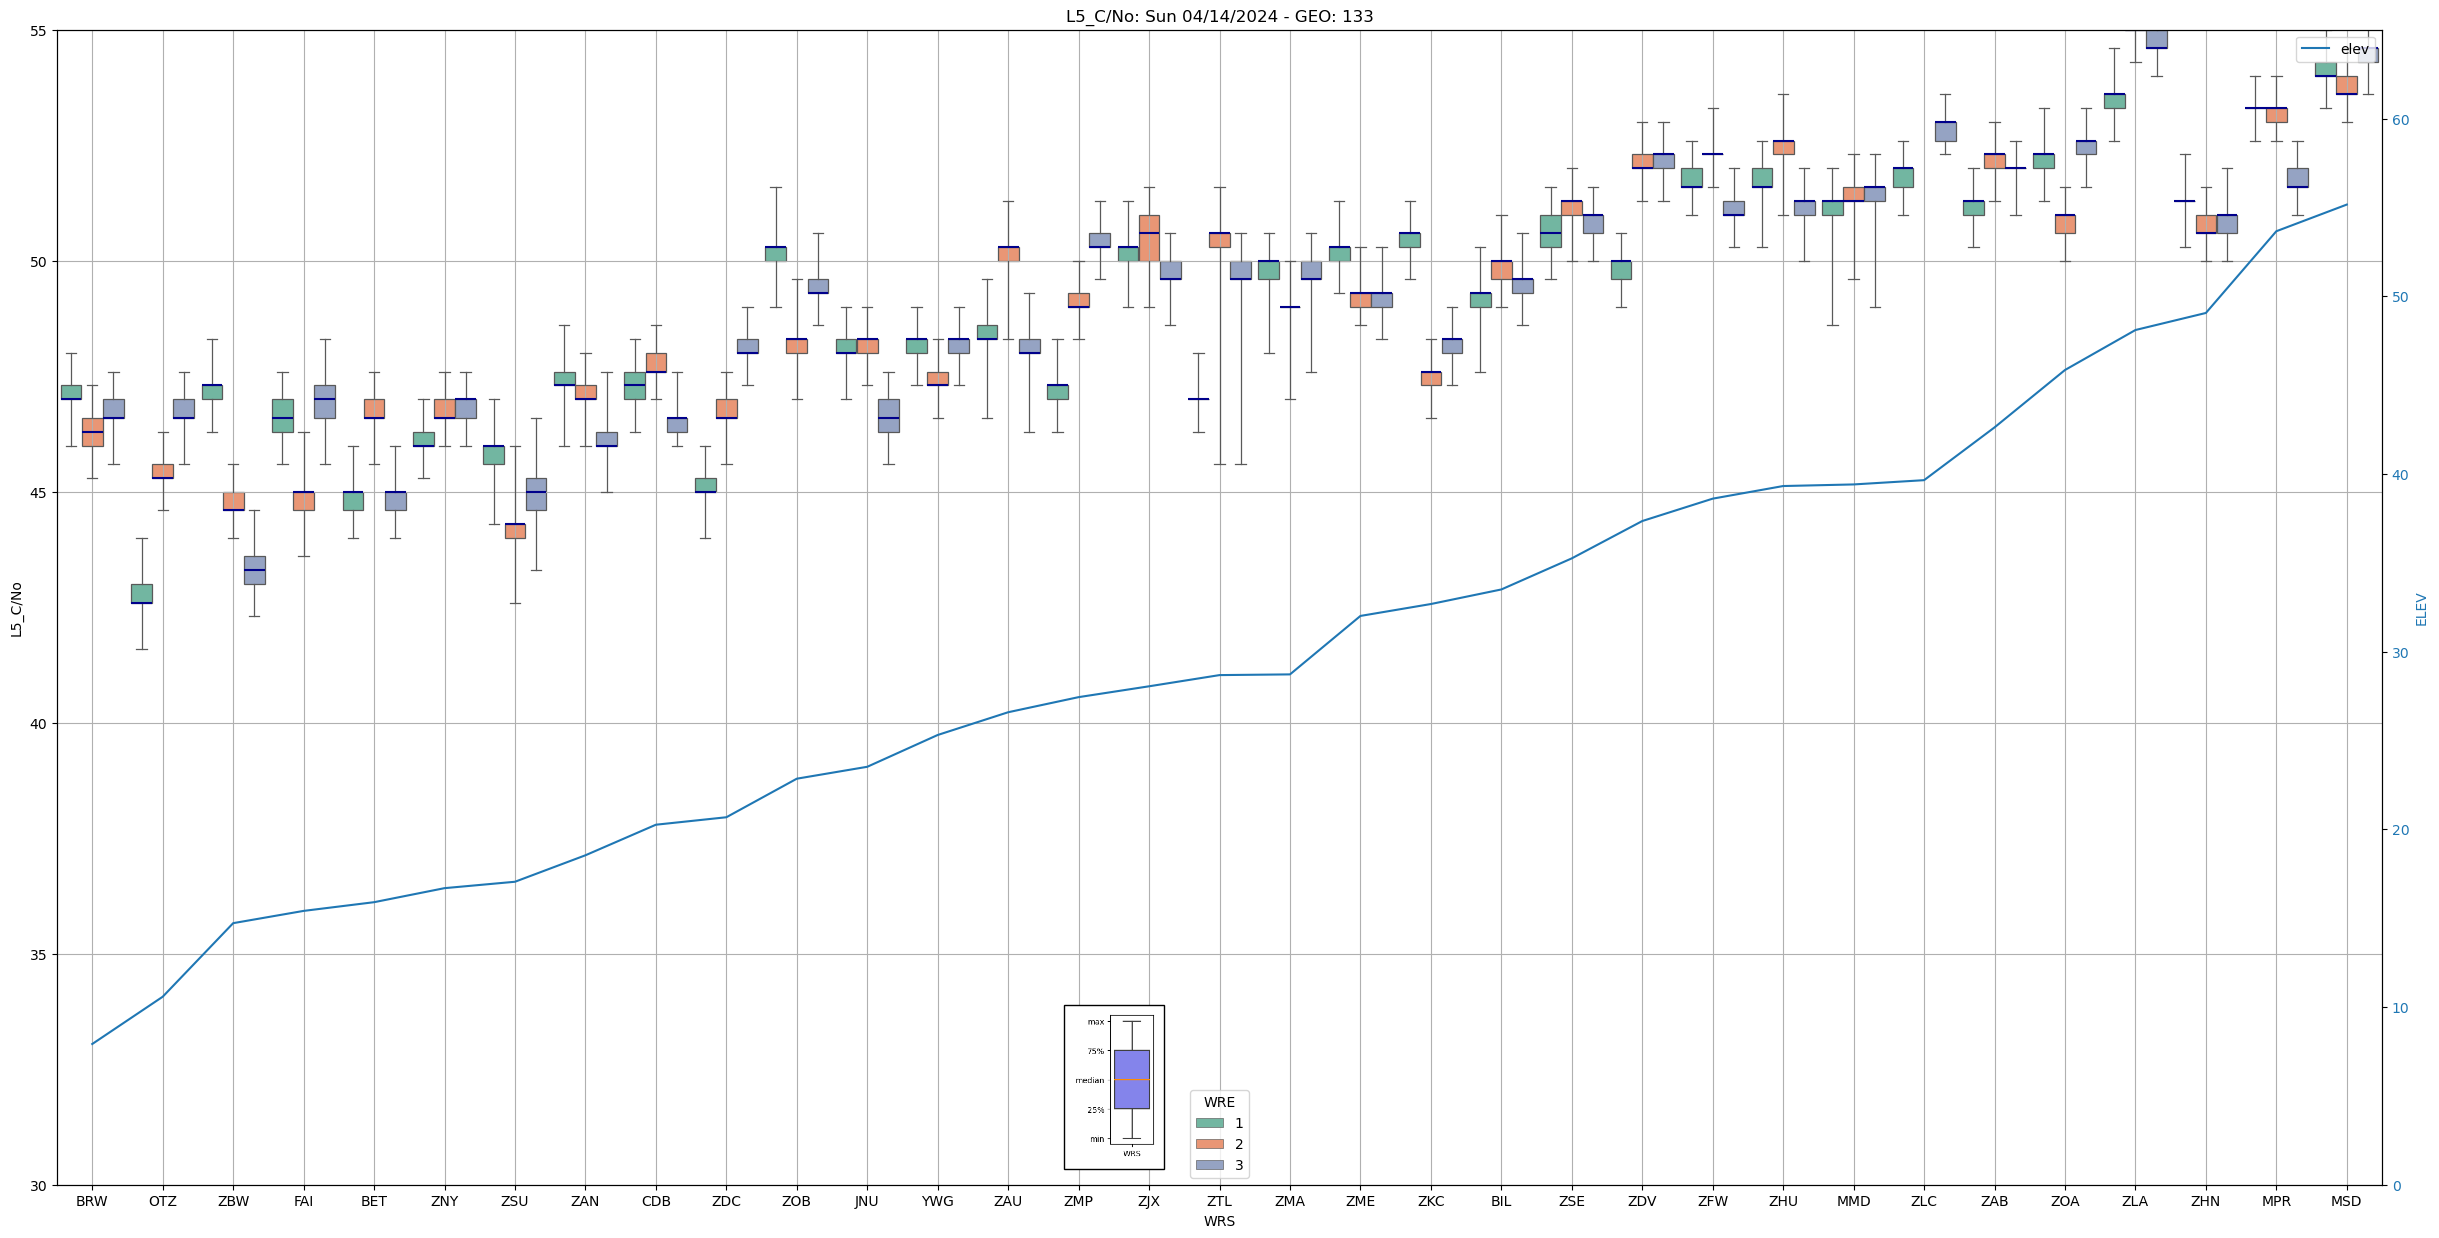Click the boxplot explanation inset diagram

tap(1114, 1087)
